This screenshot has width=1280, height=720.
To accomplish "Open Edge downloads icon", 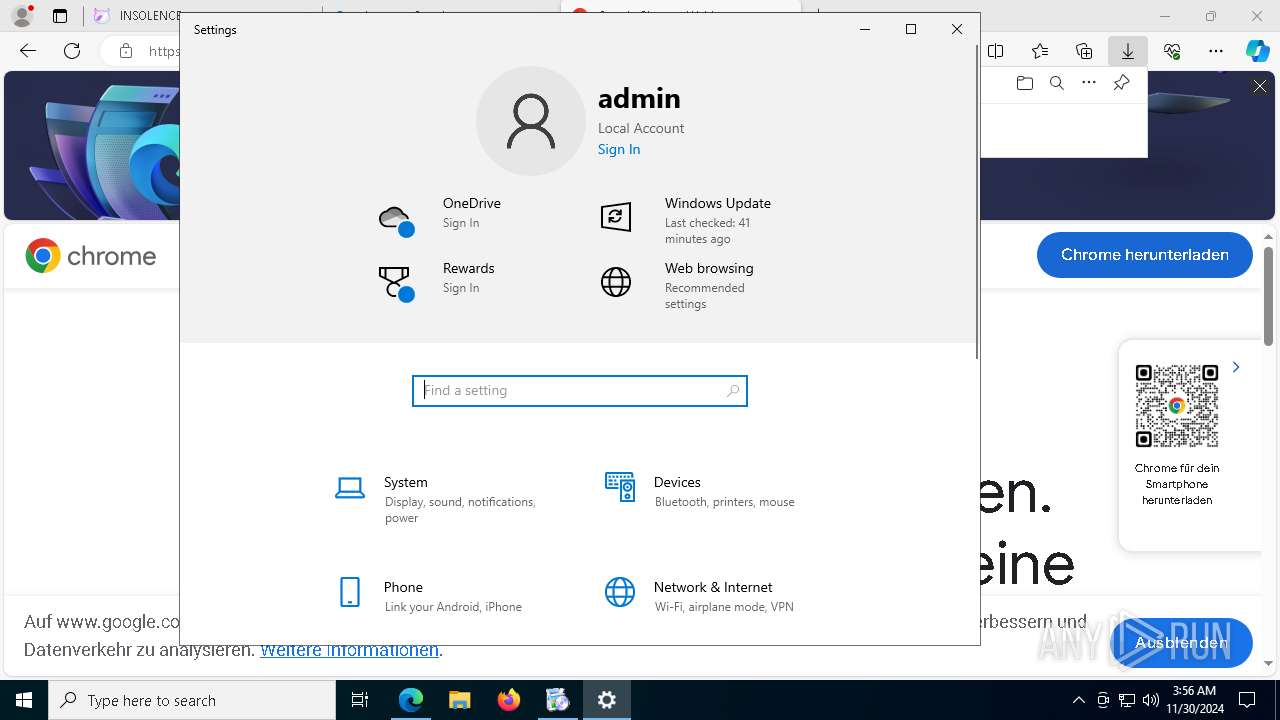I will [1128, 51].
